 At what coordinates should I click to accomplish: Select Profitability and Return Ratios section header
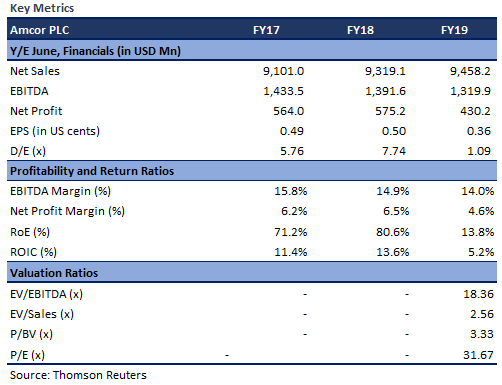pyautogui.click(x=92, y=171)
